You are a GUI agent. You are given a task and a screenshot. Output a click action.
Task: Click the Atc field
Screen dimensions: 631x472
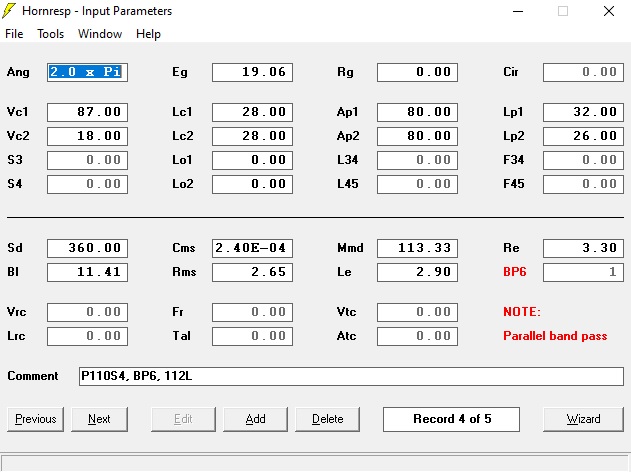pos(417,336)
